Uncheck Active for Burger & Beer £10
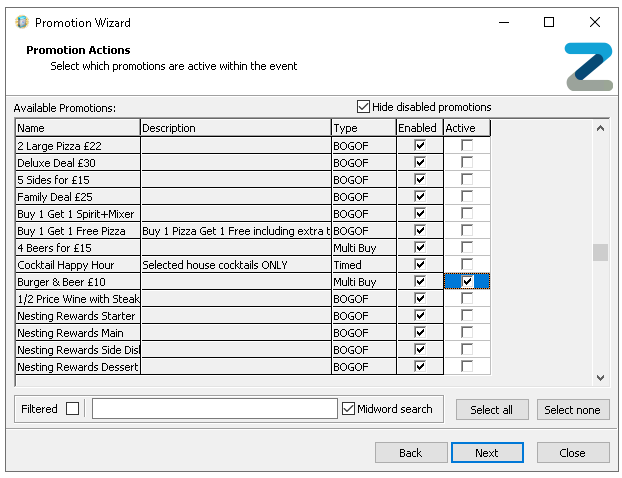622x478 pixels. point(467,282)
